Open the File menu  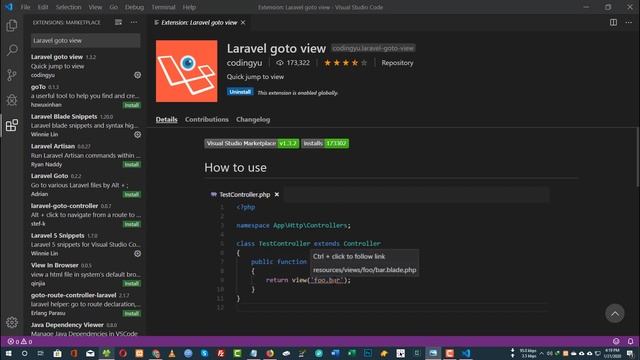click(x=25, y=7)
